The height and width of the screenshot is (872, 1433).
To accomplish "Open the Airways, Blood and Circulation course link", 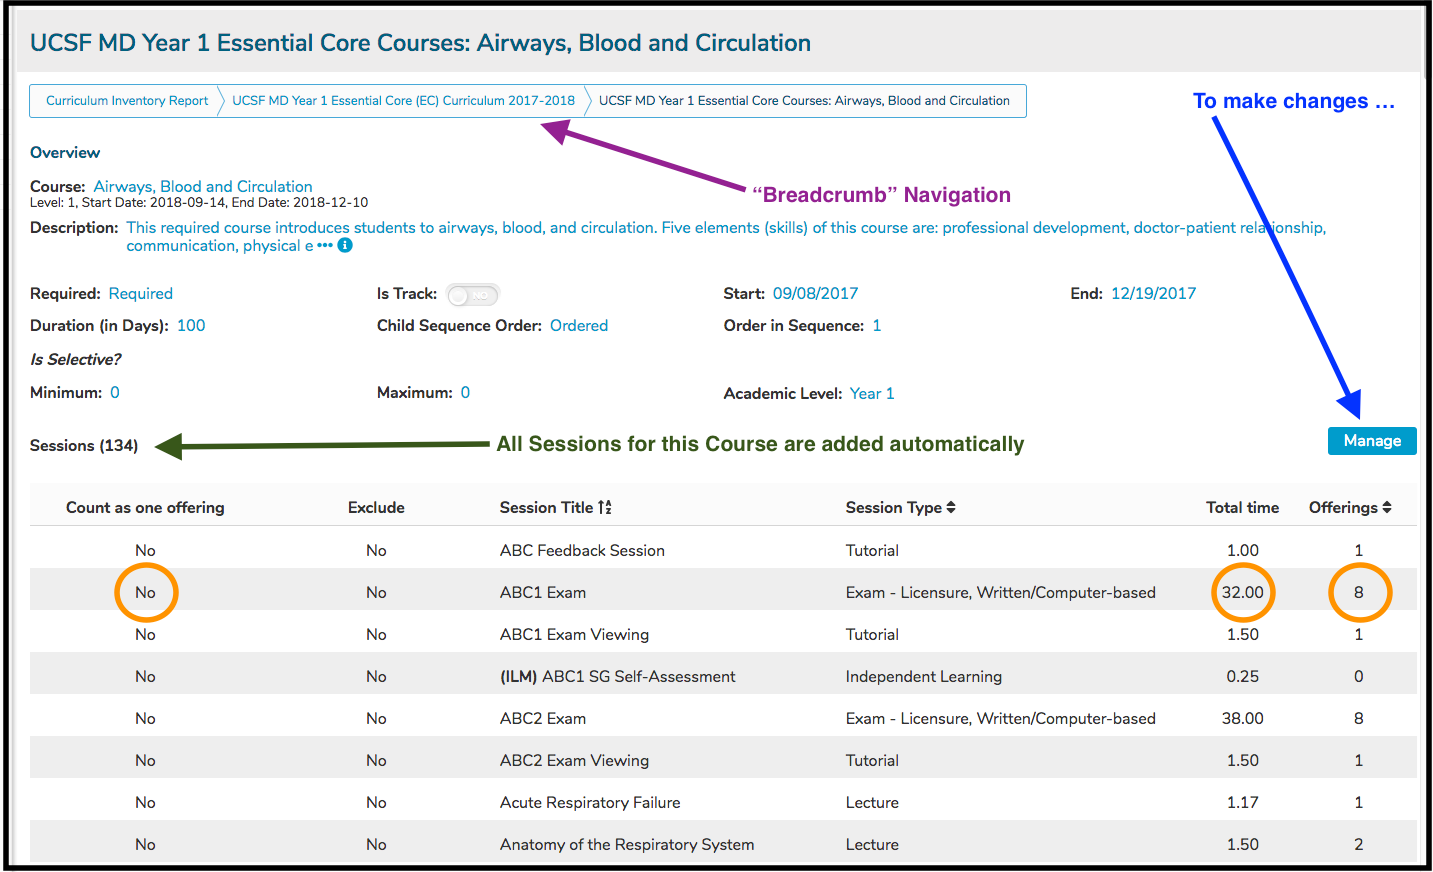I will pos(203,186).
